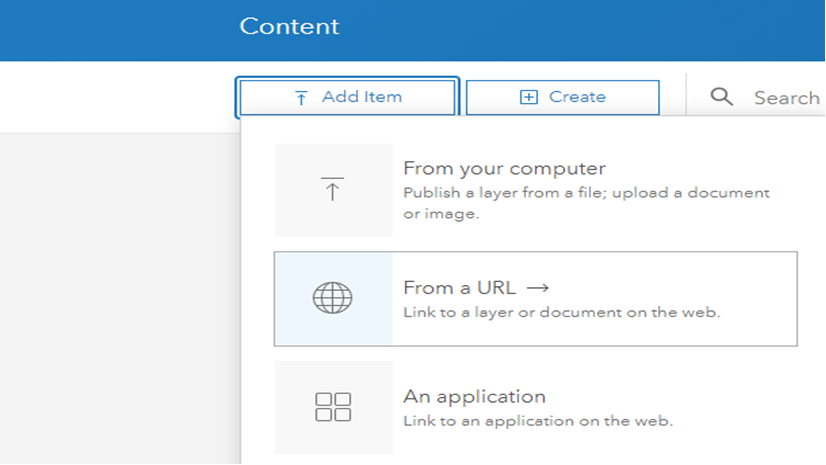Screen dimensions: 826x465
Task: Click the empty gray area left of the menu
Action: pos(120,300)
